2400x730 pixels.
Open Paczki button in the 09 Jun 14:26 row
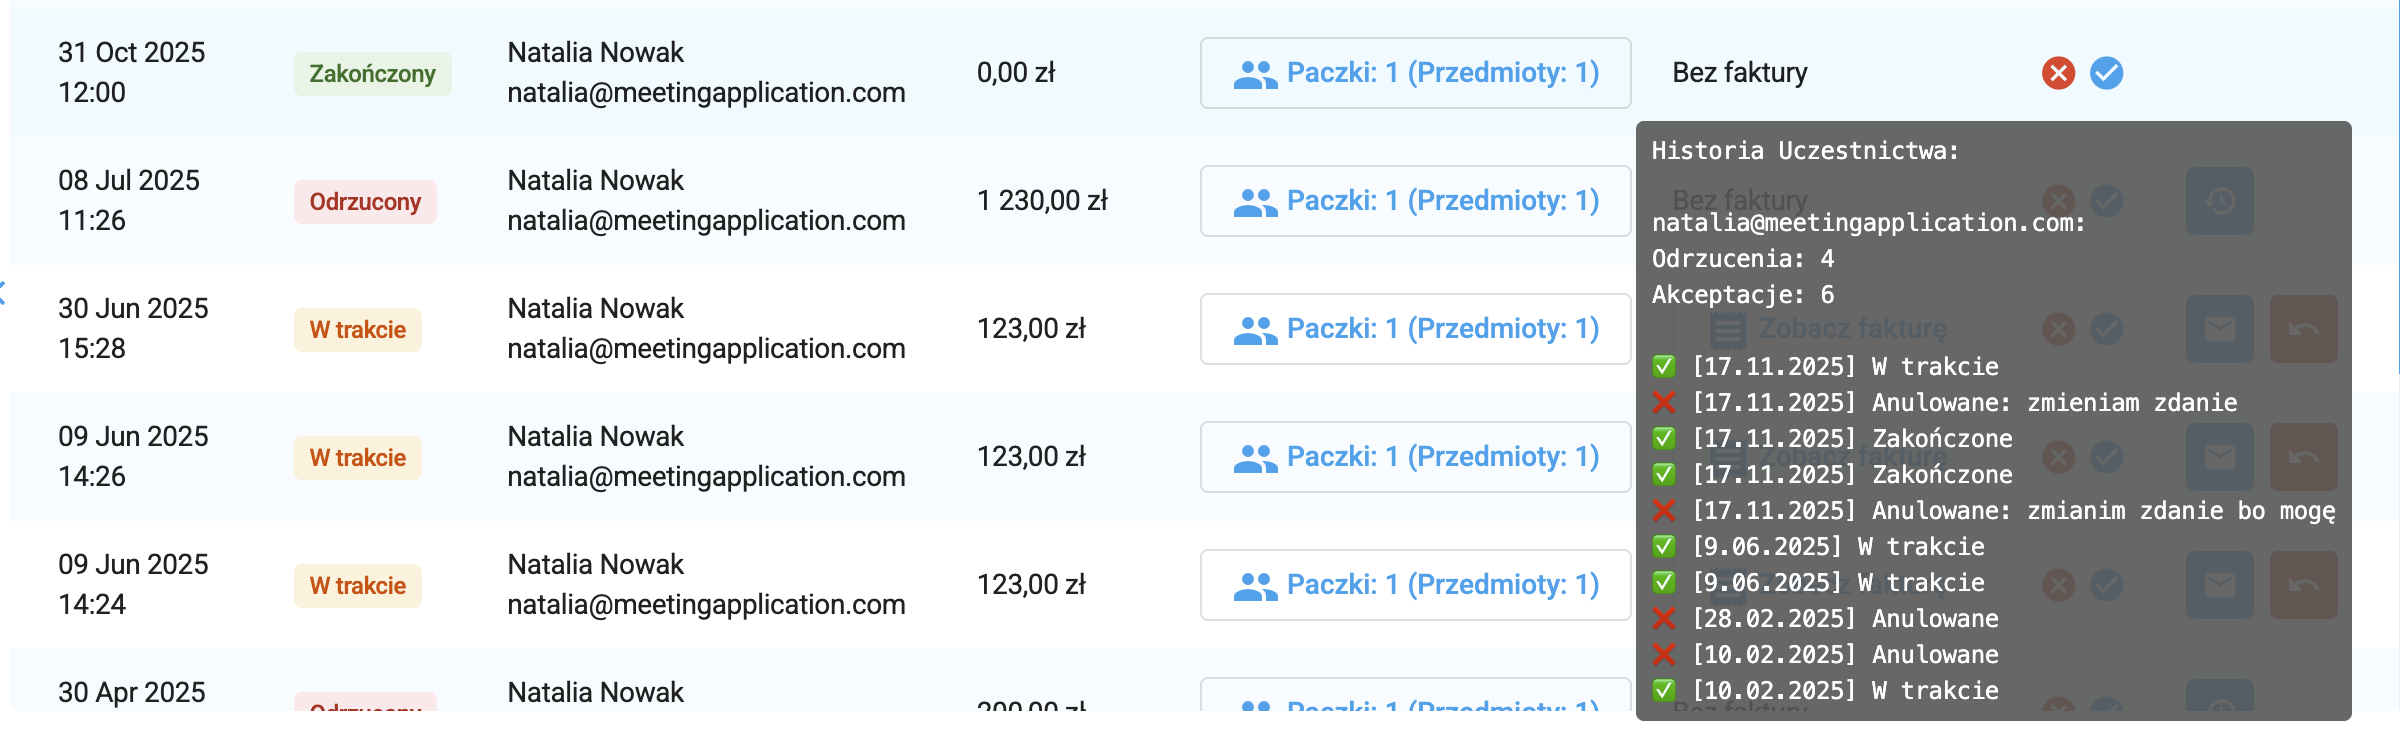click(1415, 457)
